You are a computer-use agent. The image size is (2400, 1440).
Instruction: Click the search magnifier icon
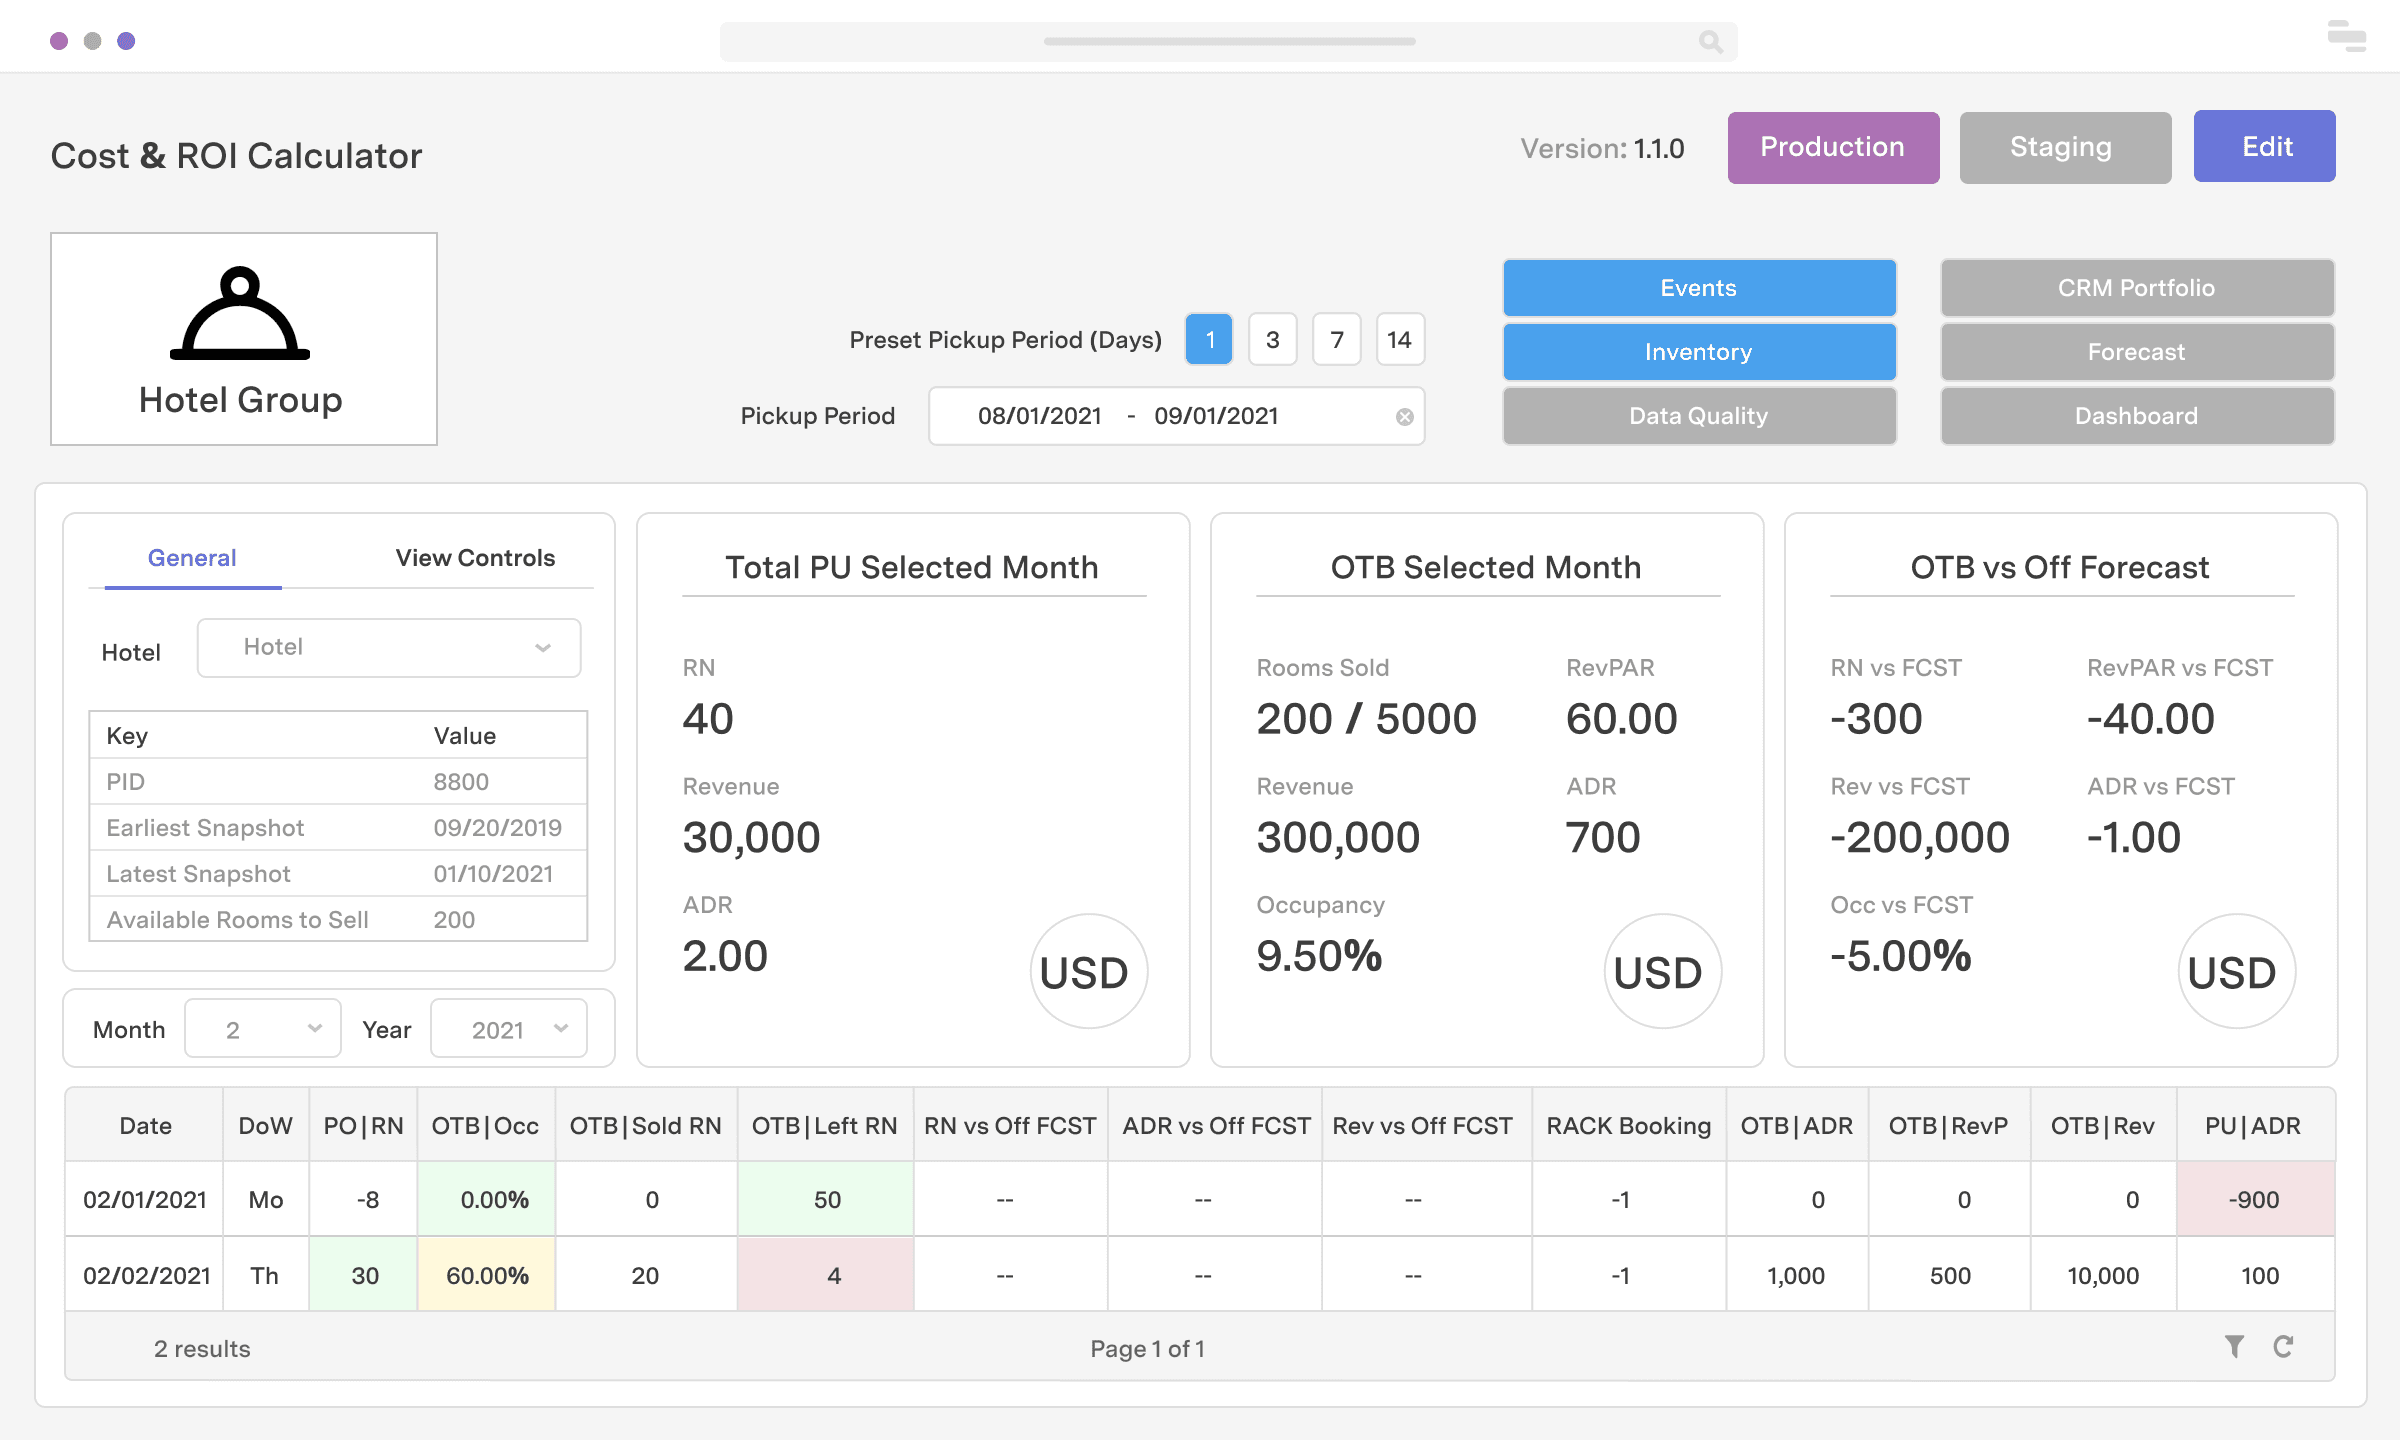pyautogui.click(x=1710, y=42)
